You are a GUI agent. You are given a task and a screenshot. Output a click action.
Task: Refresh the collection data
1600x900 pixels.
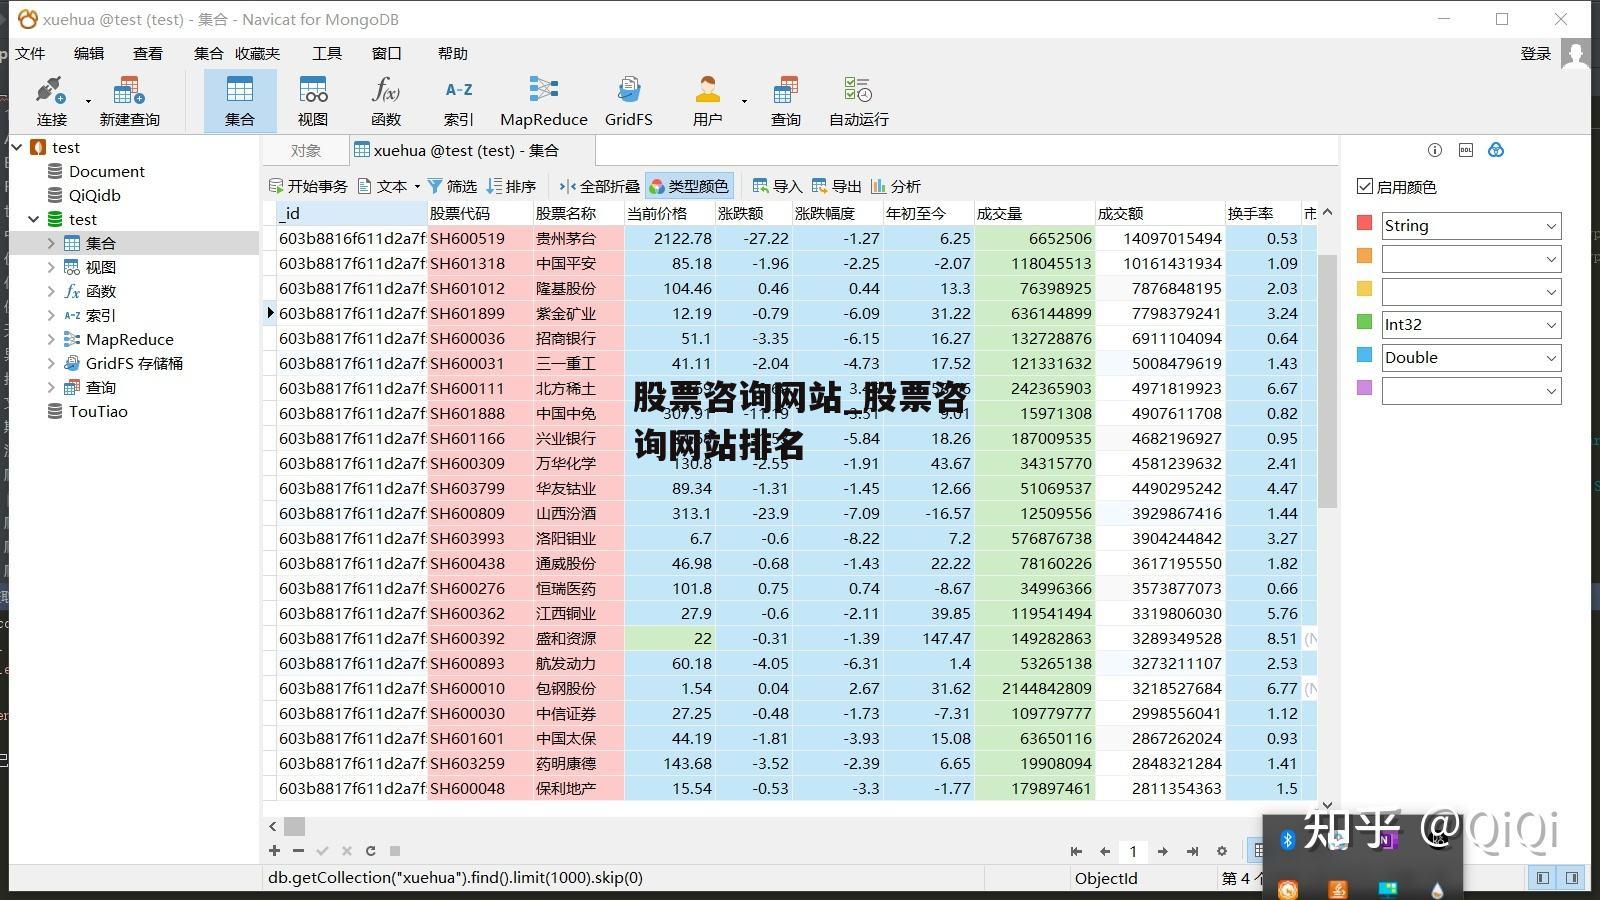click(x=370, y=851)
